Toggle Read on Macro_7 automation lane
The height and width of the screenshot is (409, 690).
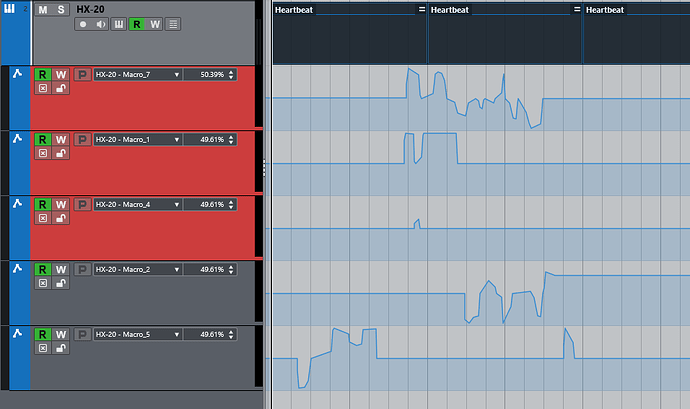43,74
